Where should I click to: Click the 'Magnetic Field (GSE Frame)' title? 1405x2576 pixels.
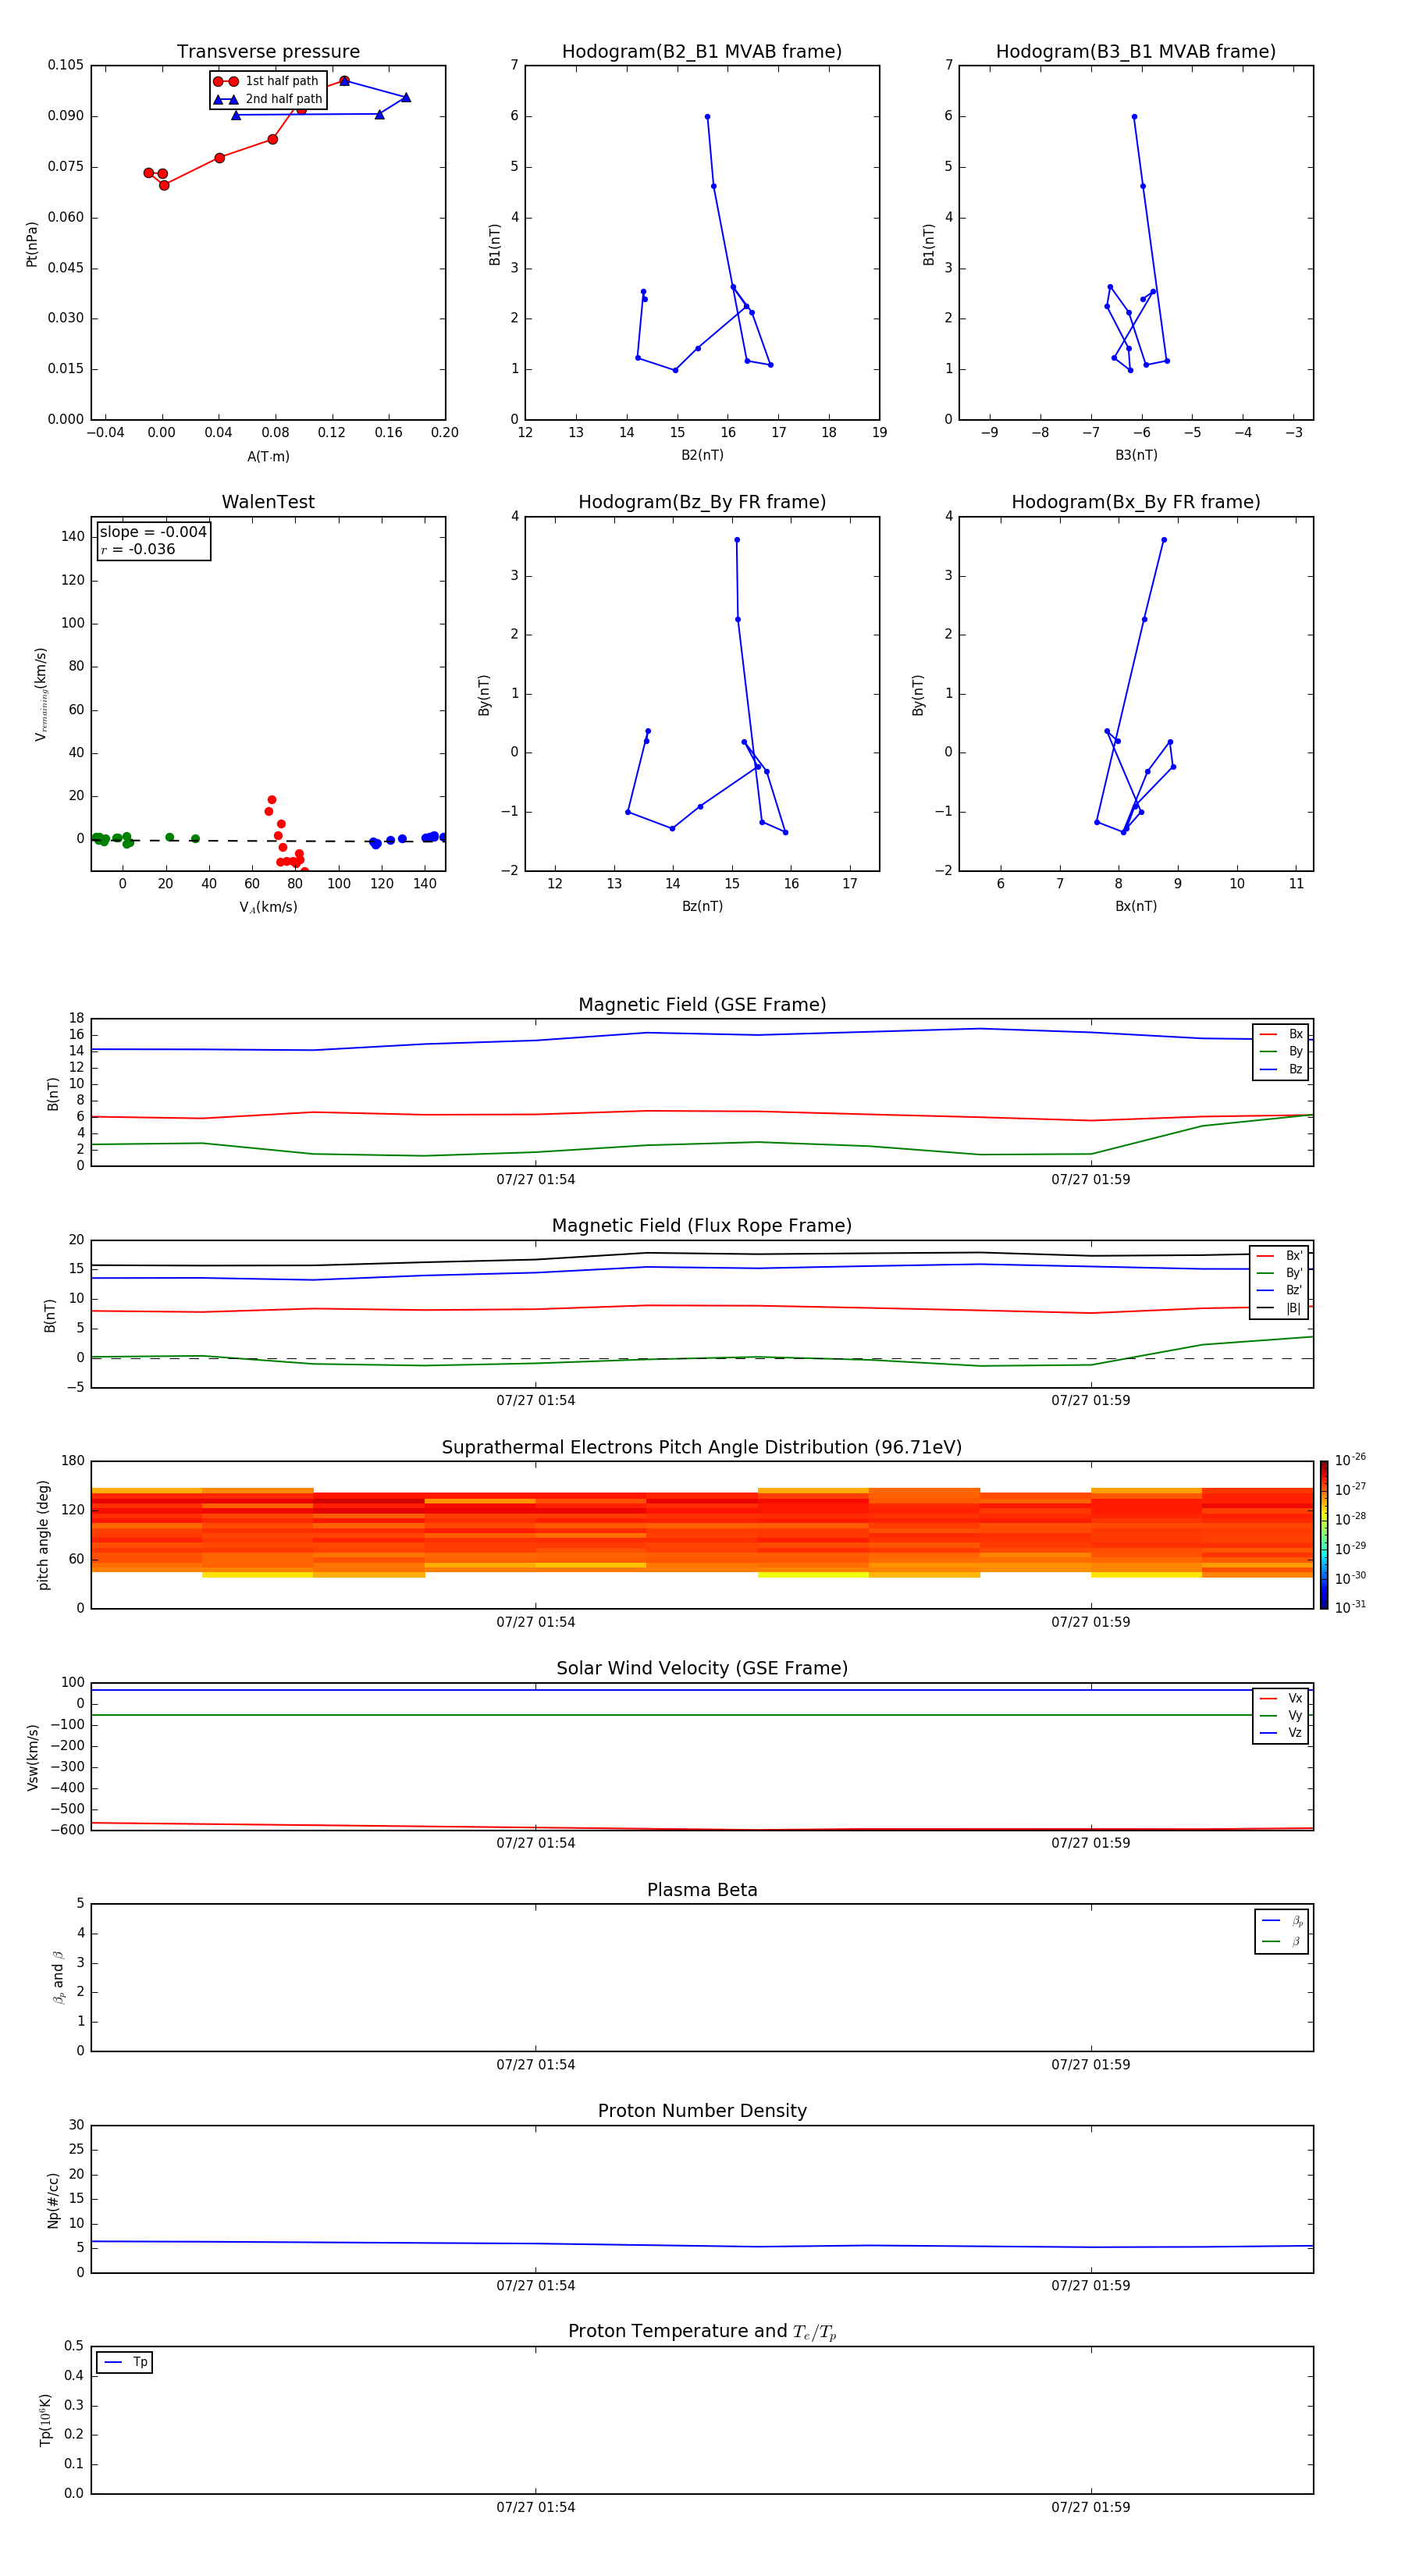click(x=702, y=1005)
